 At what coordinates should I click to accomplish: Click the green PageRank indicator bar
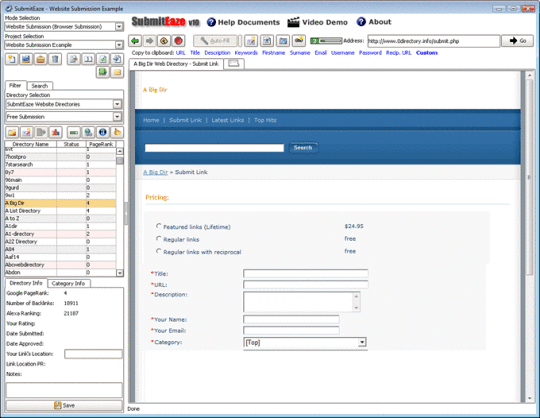click(326, 41)
